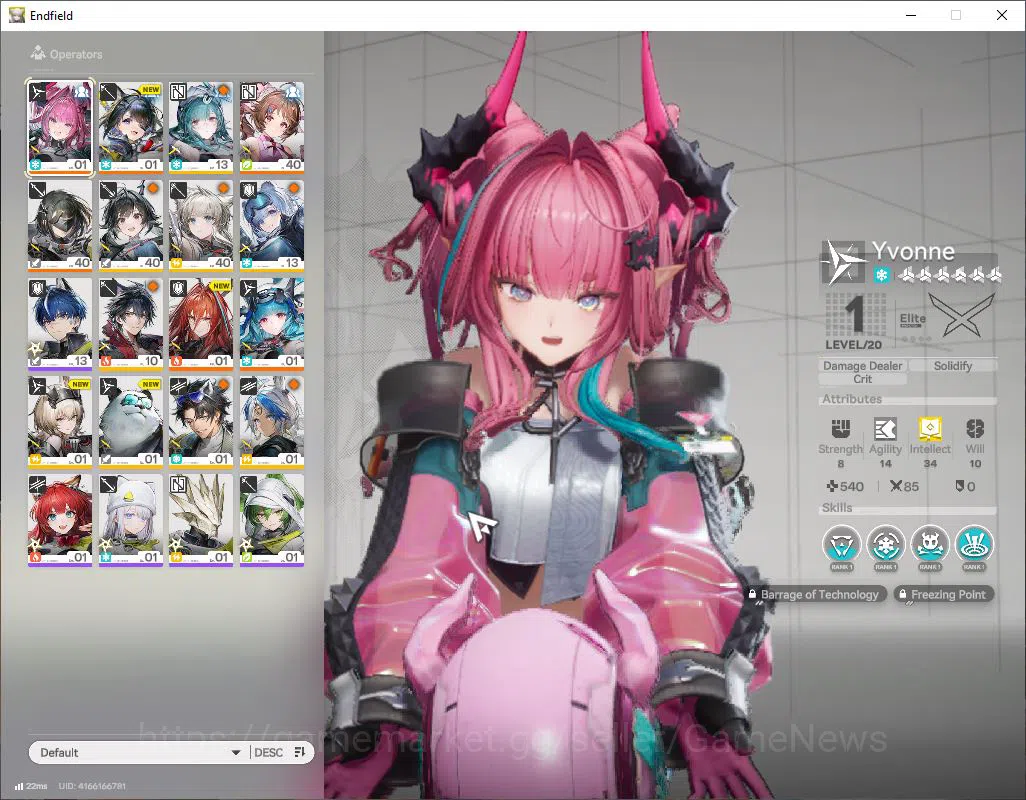Click the Crit tag
Screen dimensions: 1026x800
(x=862, y=379)
